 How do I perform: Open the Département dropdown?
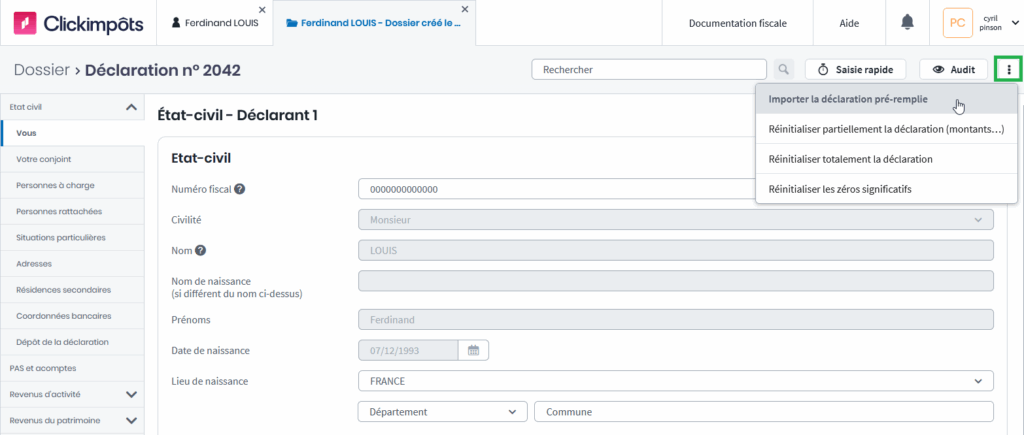442,412
